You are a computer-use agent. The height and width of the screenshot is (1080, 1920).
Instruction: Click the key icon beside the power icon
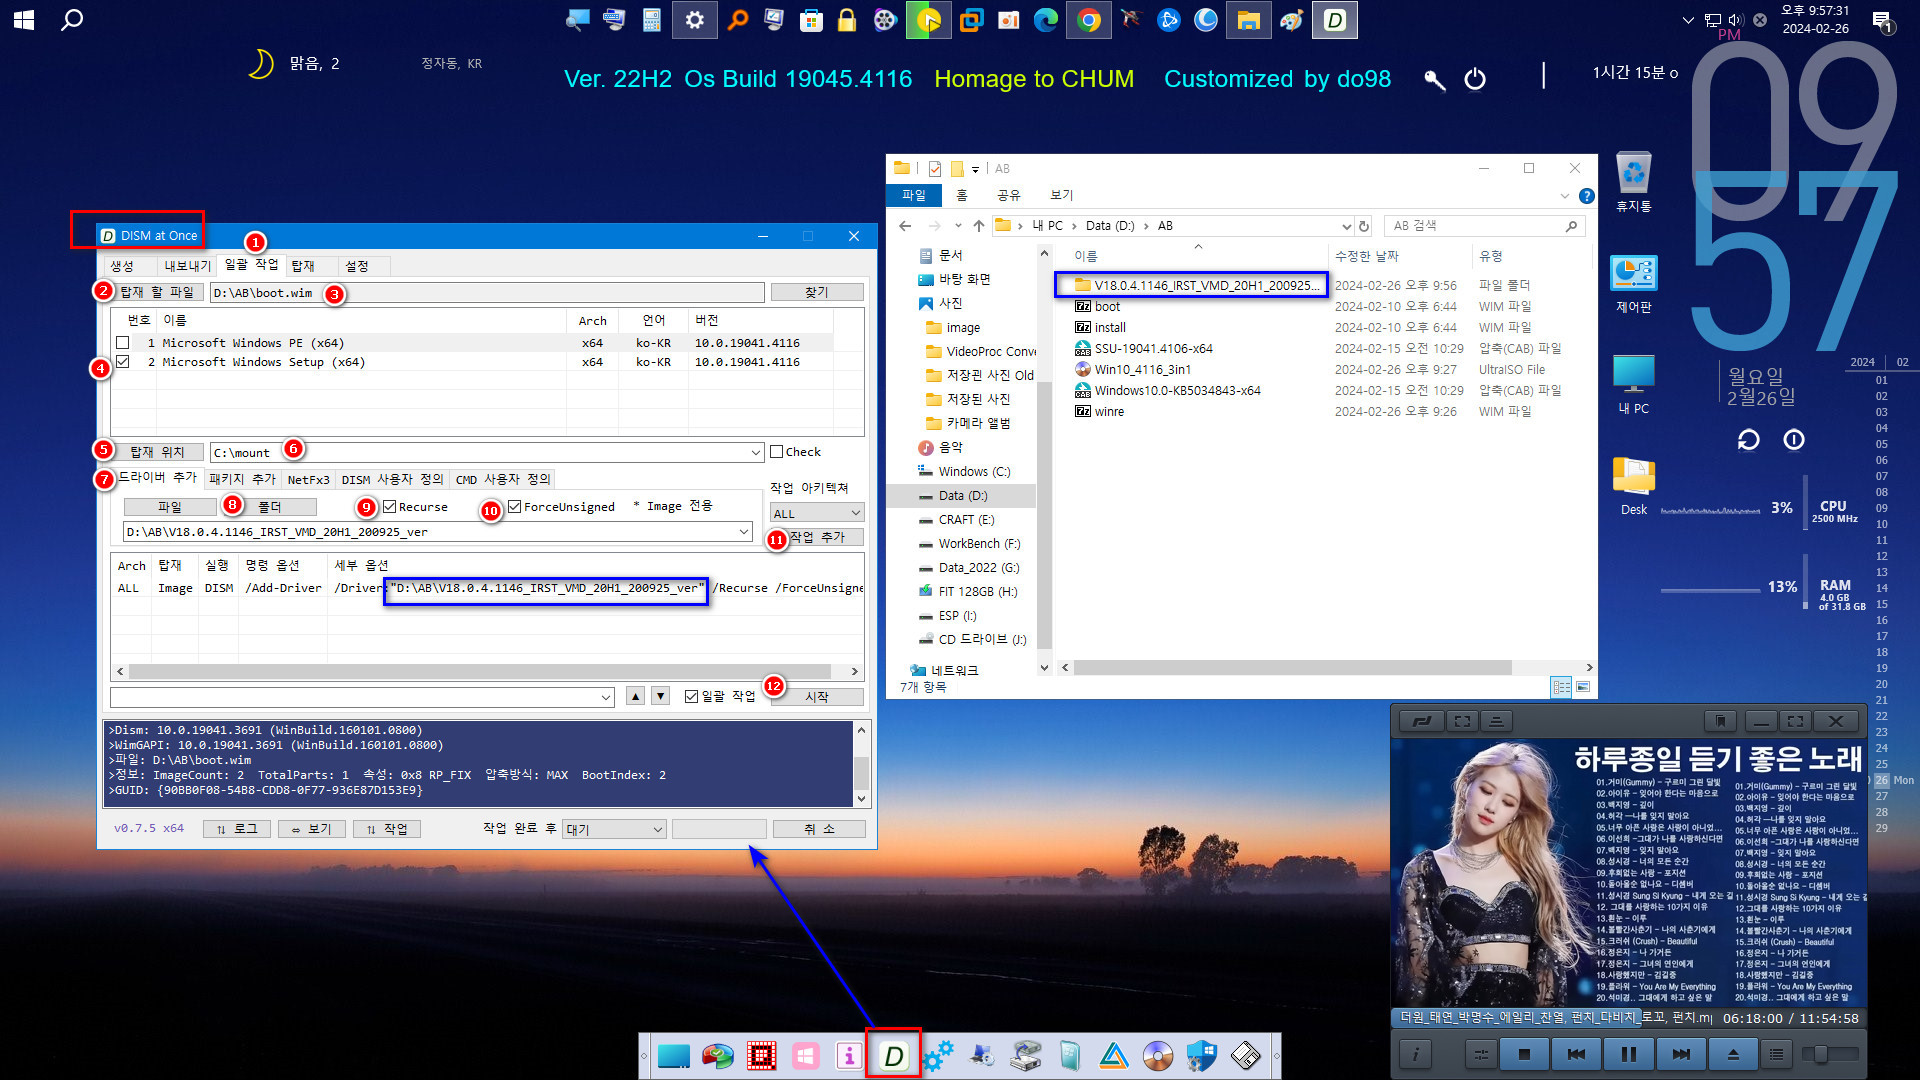(x=1435, y=80)
